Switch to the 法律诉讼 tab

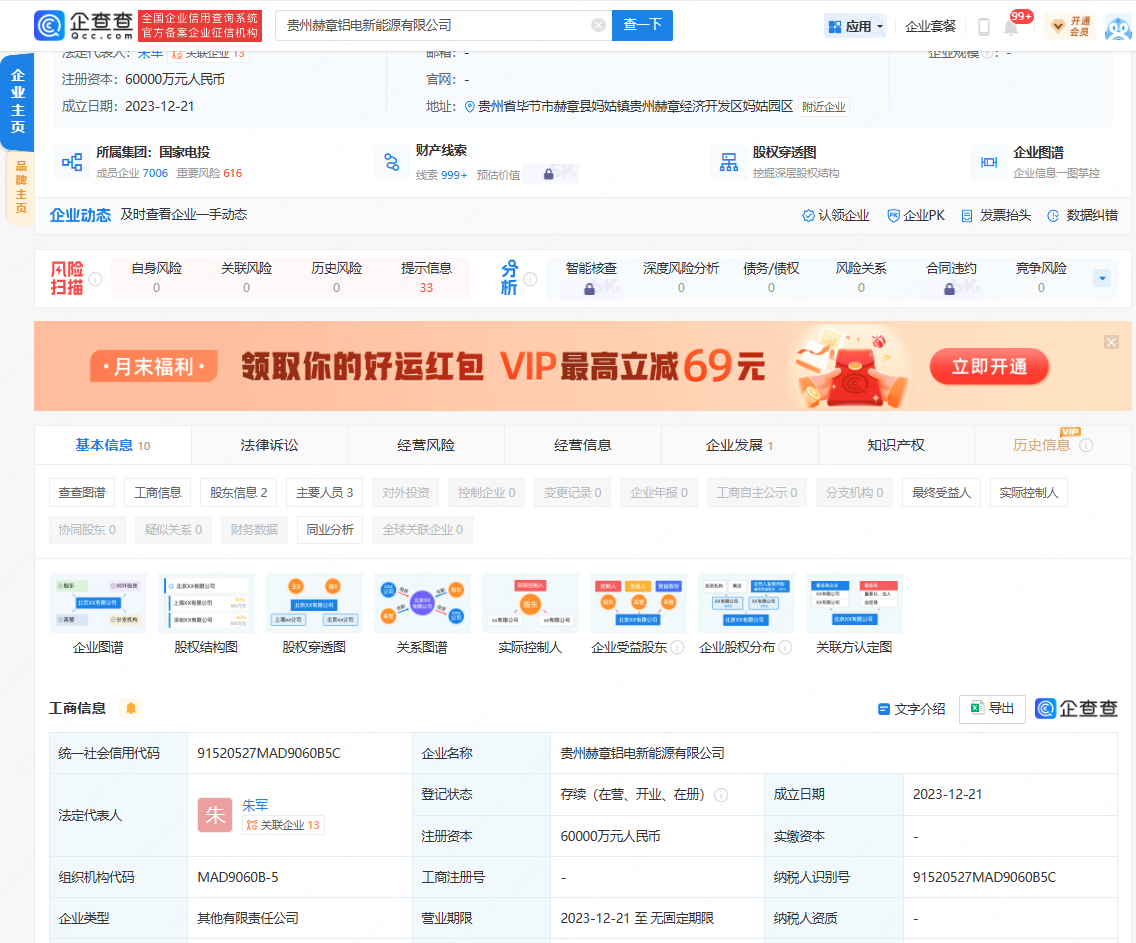click(269, 445)
